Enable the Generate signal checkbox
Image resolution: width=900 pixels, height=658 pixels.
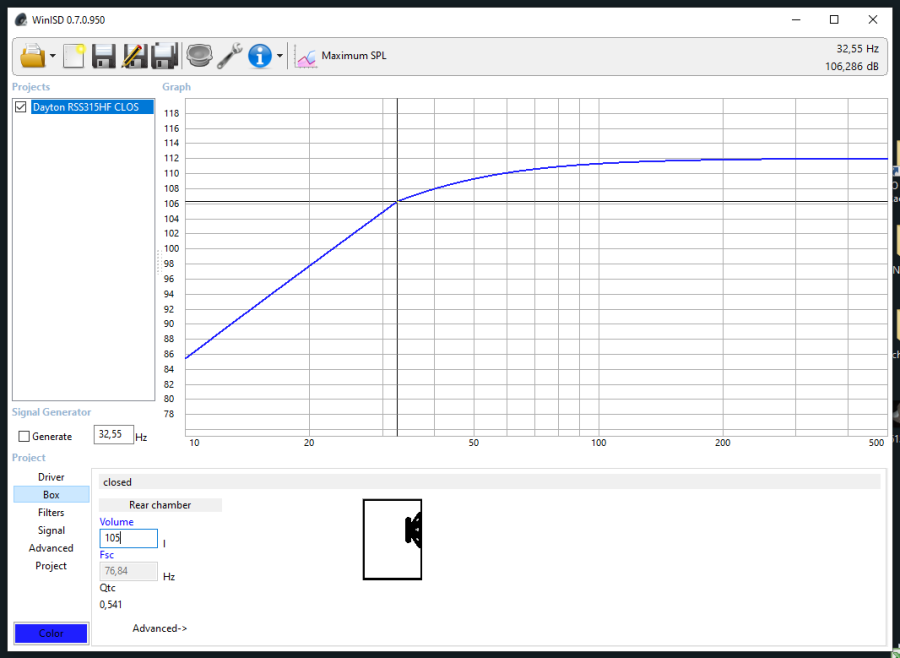click(x=25, y=437)
